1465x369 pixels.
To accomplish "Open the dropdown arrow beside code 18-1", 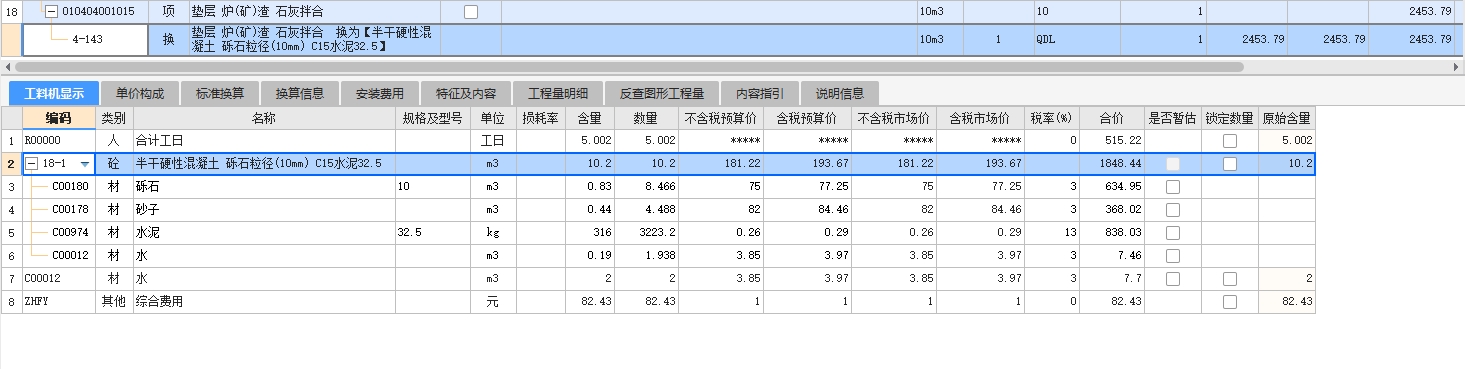I will click(x=85, y=164).
